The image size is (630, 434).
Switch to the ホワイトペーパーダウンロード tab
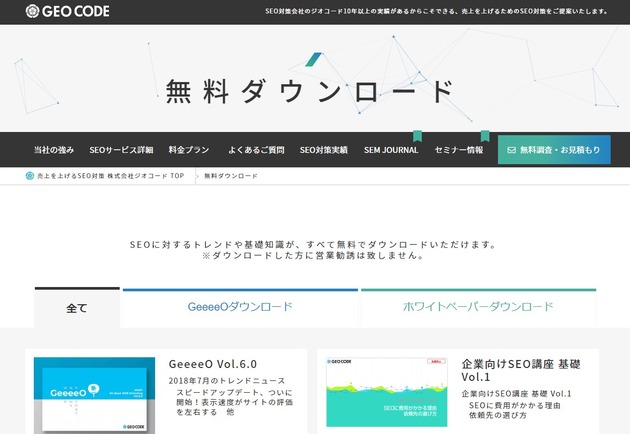[479, 307]
